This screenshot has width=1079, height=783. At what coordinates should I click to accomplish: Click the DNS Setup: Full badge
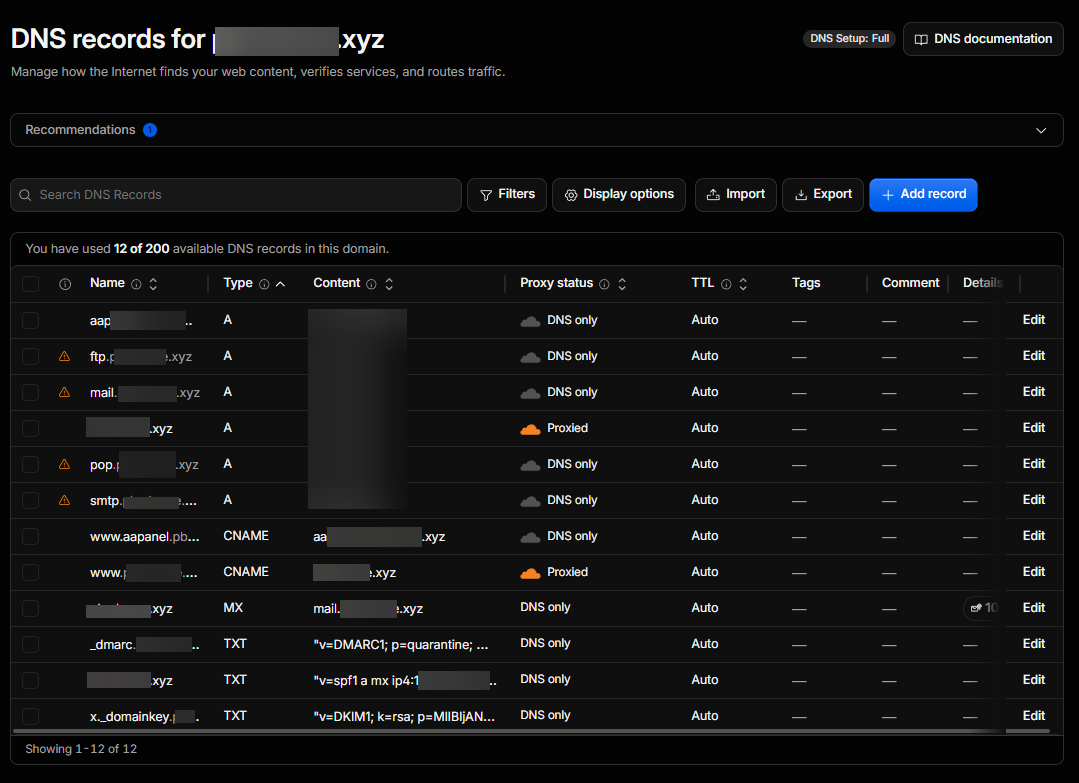point(849,39)
